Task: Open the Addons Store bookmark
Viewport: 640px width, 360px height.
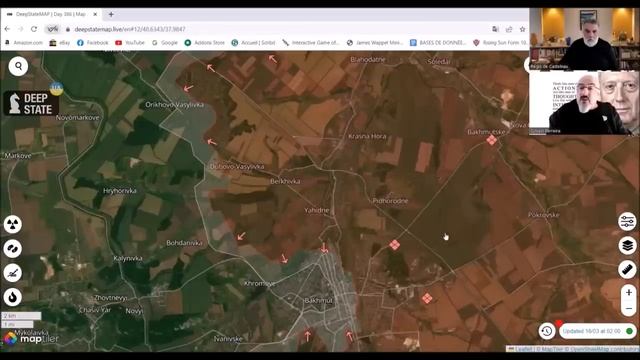Action: (x=204, y=42)
